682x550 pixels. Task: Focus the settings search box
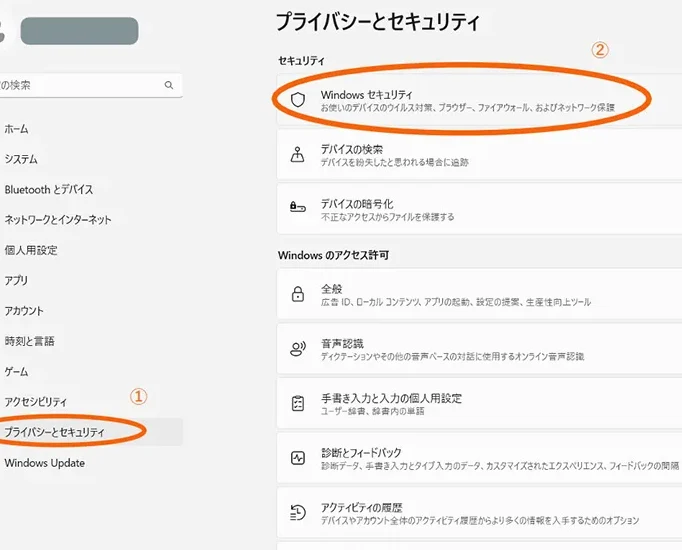point(90,85)
